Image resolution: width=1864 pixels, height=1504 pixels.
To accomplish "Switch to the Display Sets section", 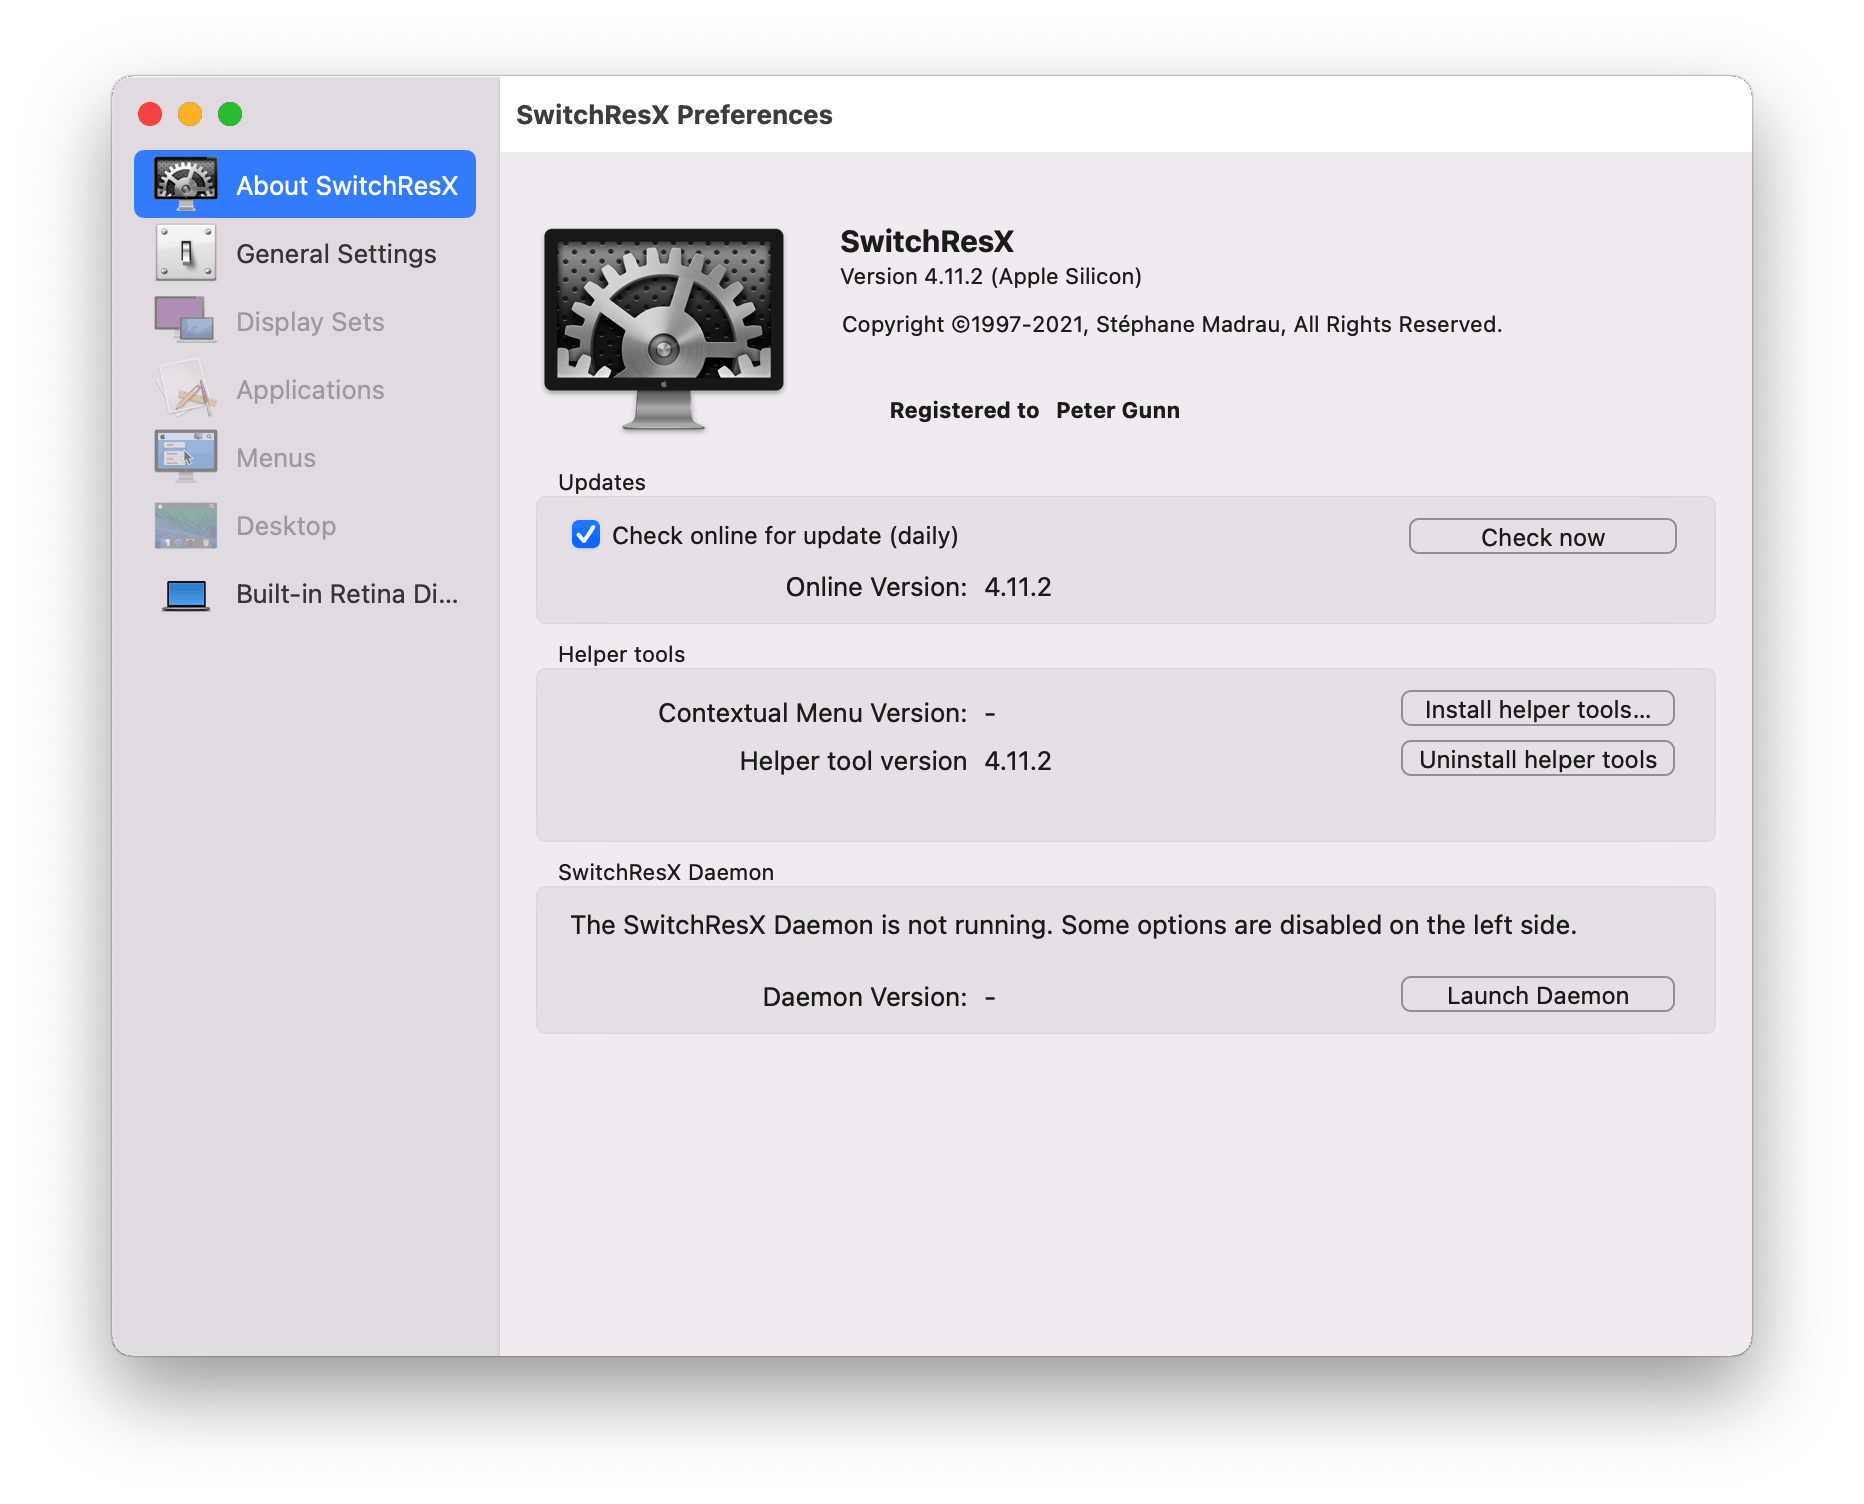I will coord(310,321).
